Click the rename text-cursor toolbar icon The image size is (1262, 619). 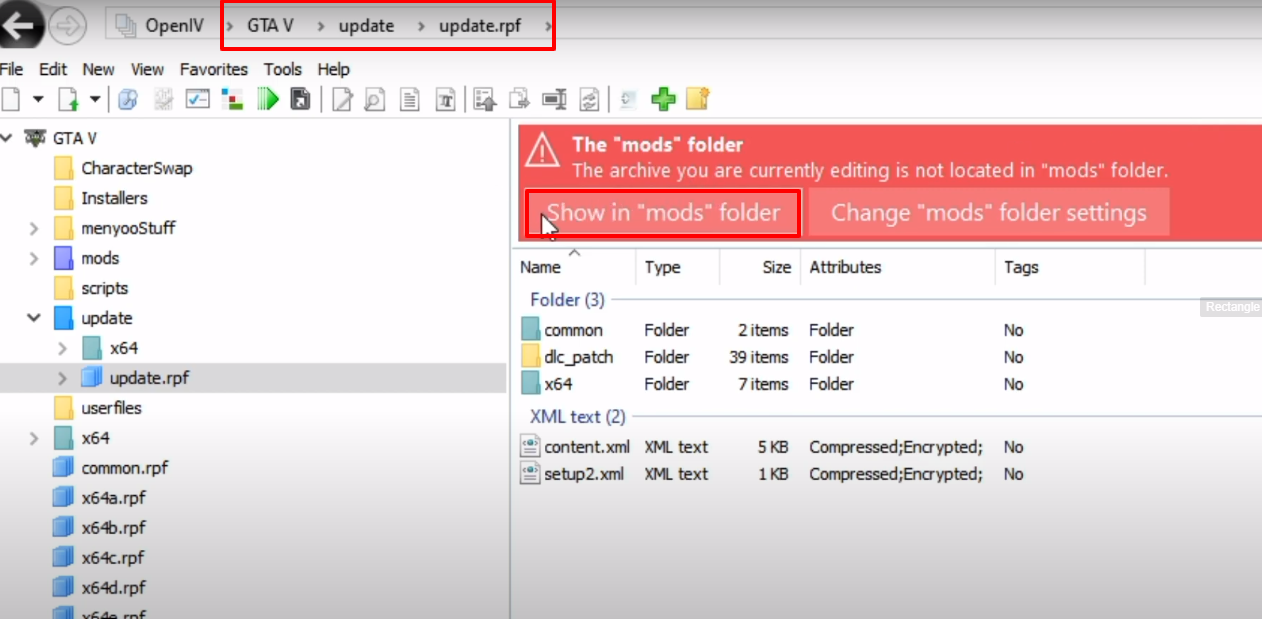click(x=554, y=99)
